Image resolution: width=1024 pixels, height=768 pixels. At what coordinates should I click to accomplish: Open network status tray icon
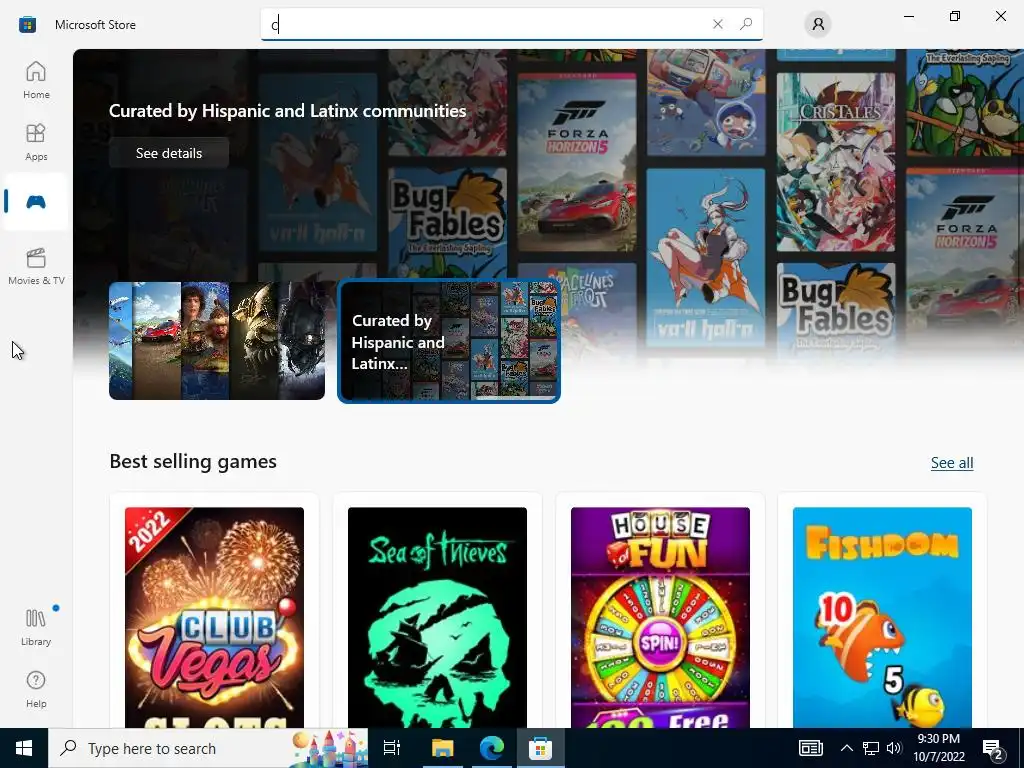pos(871,748)
